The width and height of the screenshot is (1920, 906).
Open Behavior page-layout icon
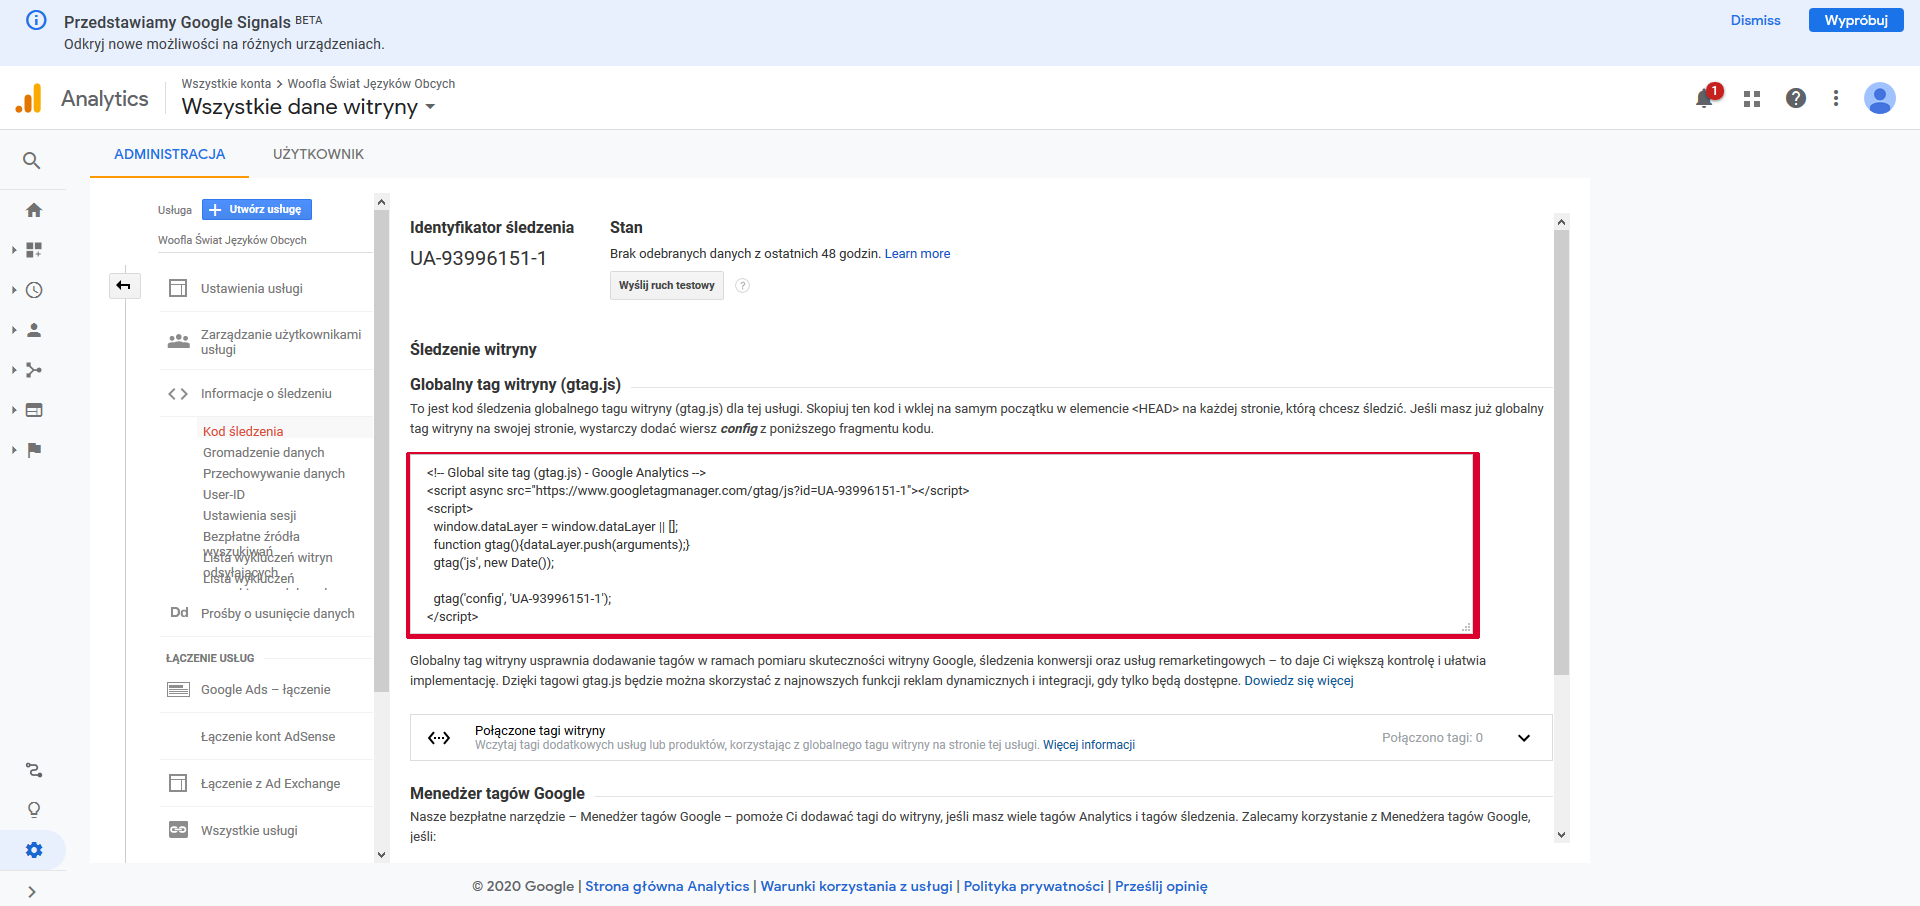[x=34, y=410]
